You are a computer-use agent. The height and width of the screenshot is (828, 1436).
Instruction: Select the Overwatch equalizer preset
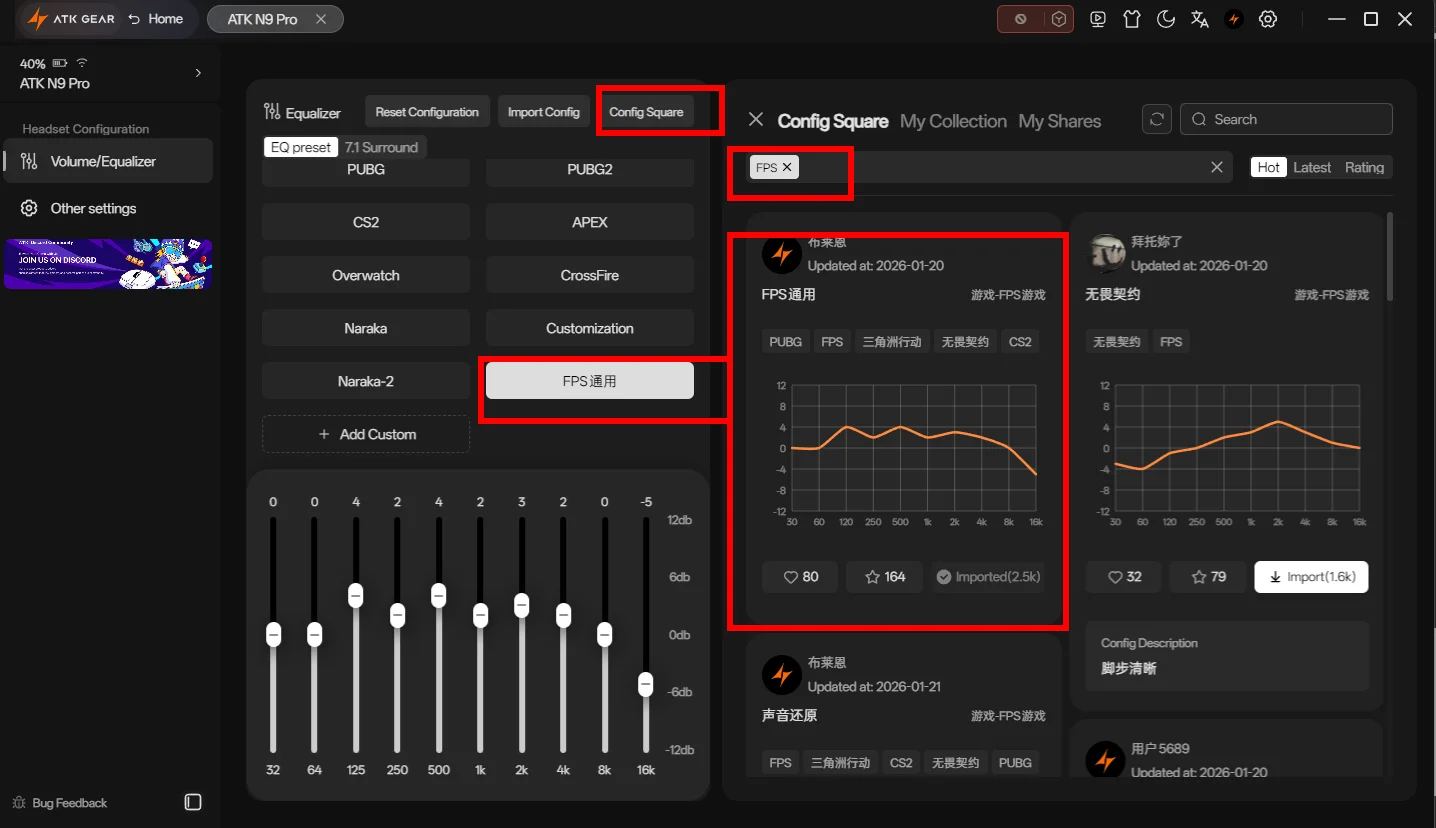(366, 275)
